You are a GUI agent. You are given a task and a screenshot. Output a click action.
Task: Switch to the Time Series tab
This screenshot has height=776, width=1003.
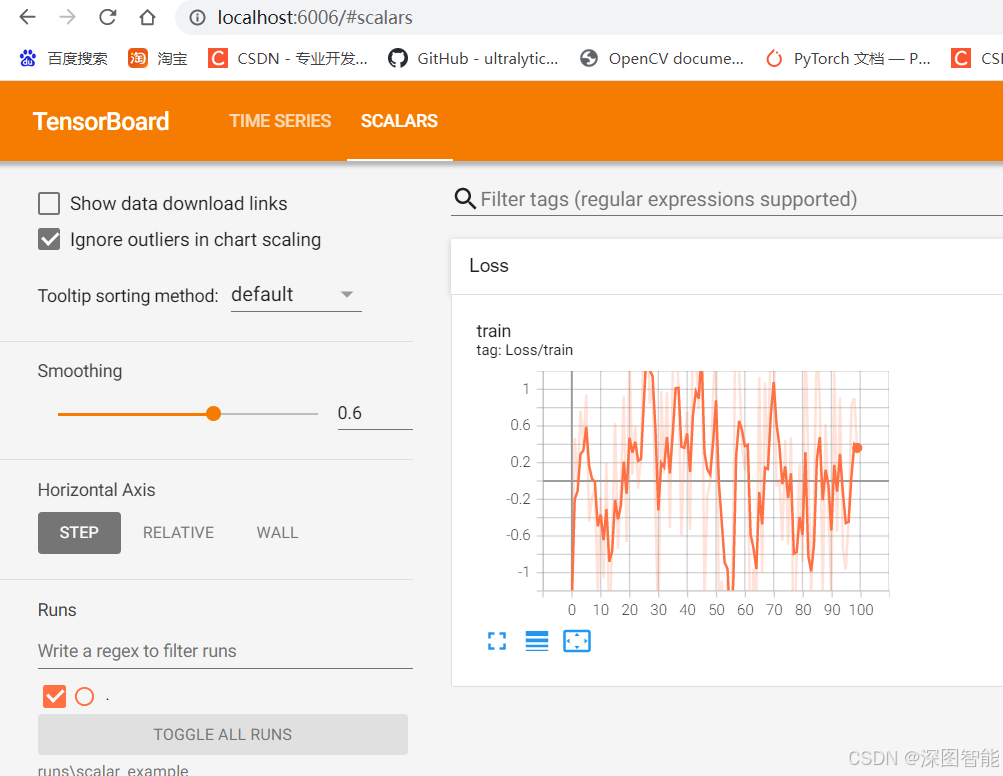tap(280, 121)
